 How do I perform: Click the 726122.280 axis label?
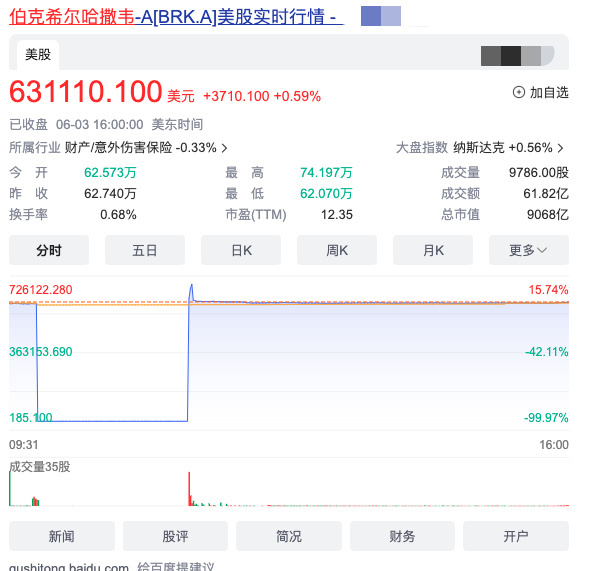tap(41, 290)
